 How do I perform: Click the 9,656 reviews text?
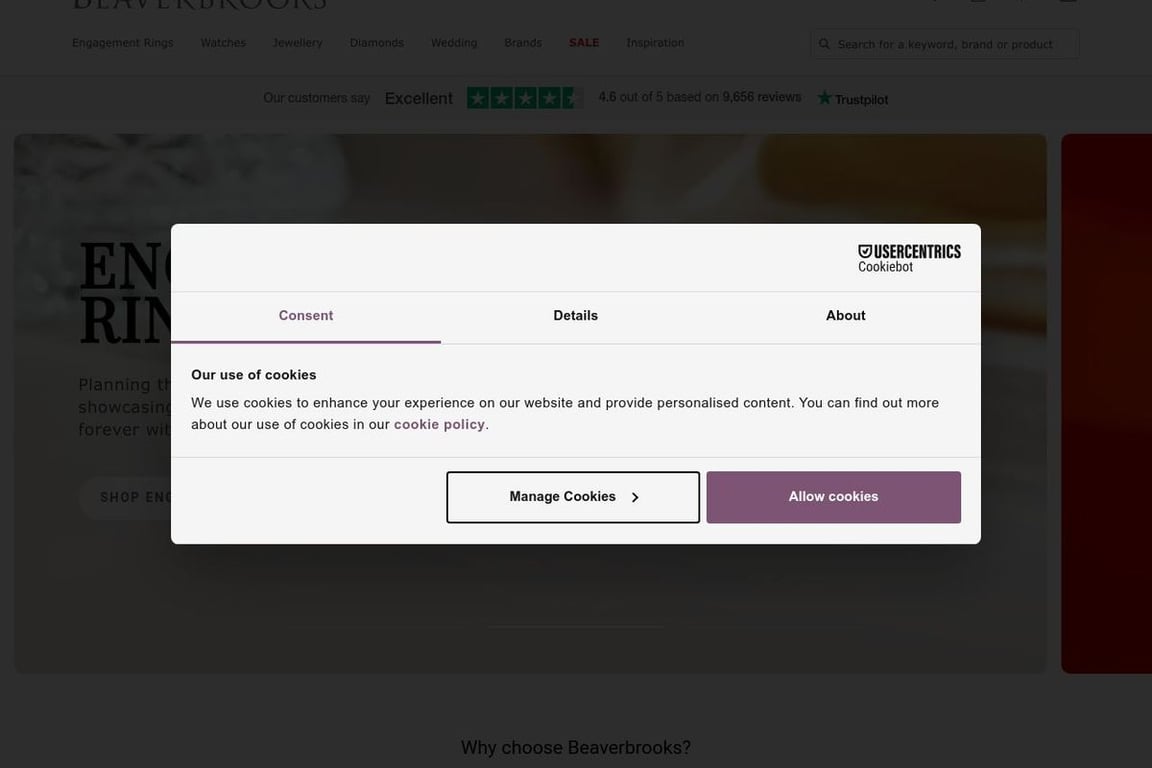pyautogui.click(x=762, y=97)
